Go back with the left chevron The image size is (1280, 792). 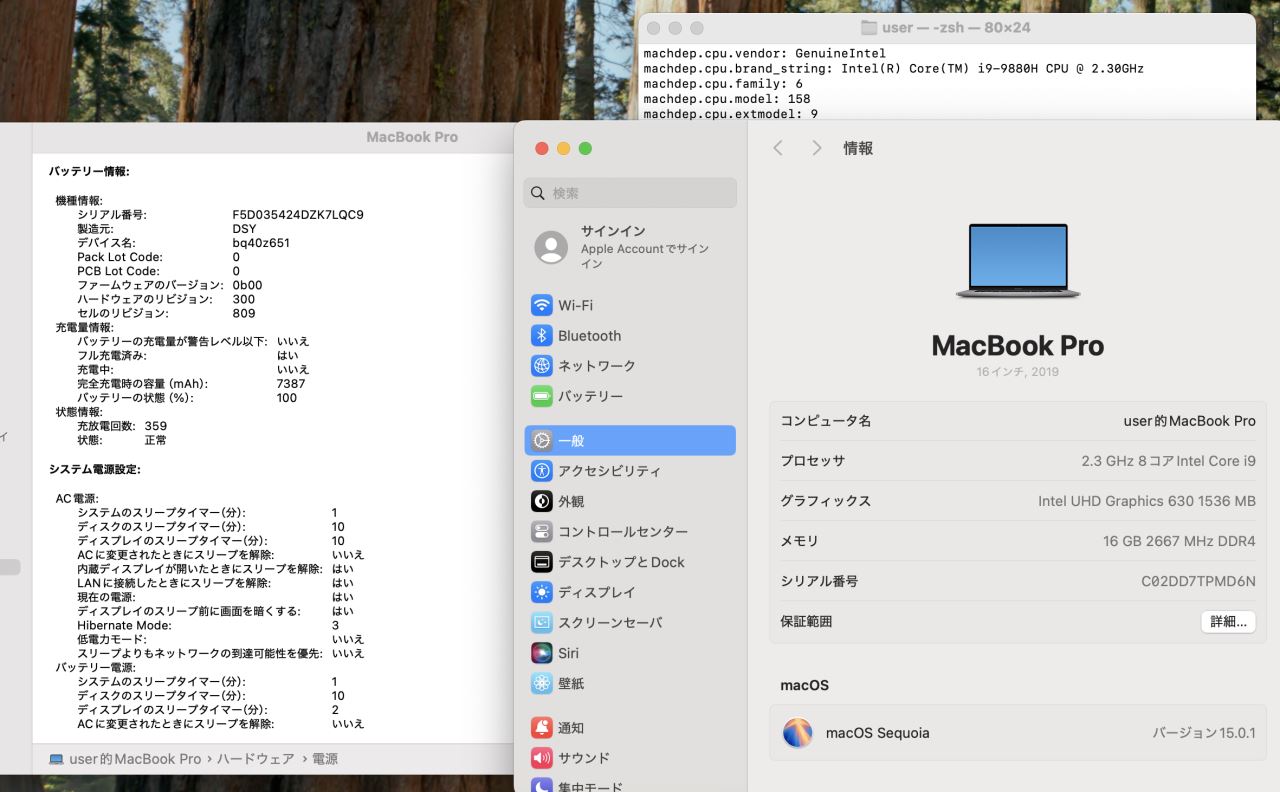(778, 148)
